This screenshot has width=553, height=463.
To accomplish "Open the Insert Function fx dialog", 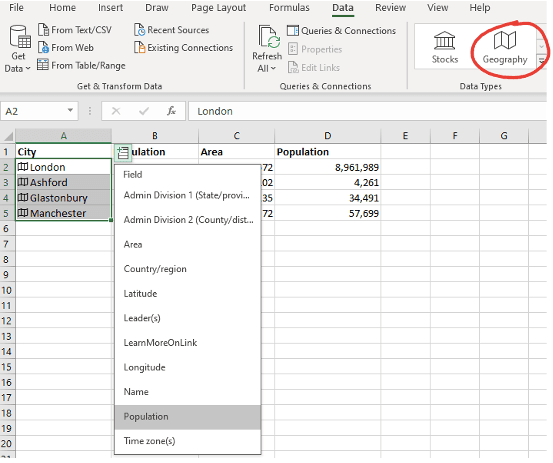I will click(x=171, y=111).
